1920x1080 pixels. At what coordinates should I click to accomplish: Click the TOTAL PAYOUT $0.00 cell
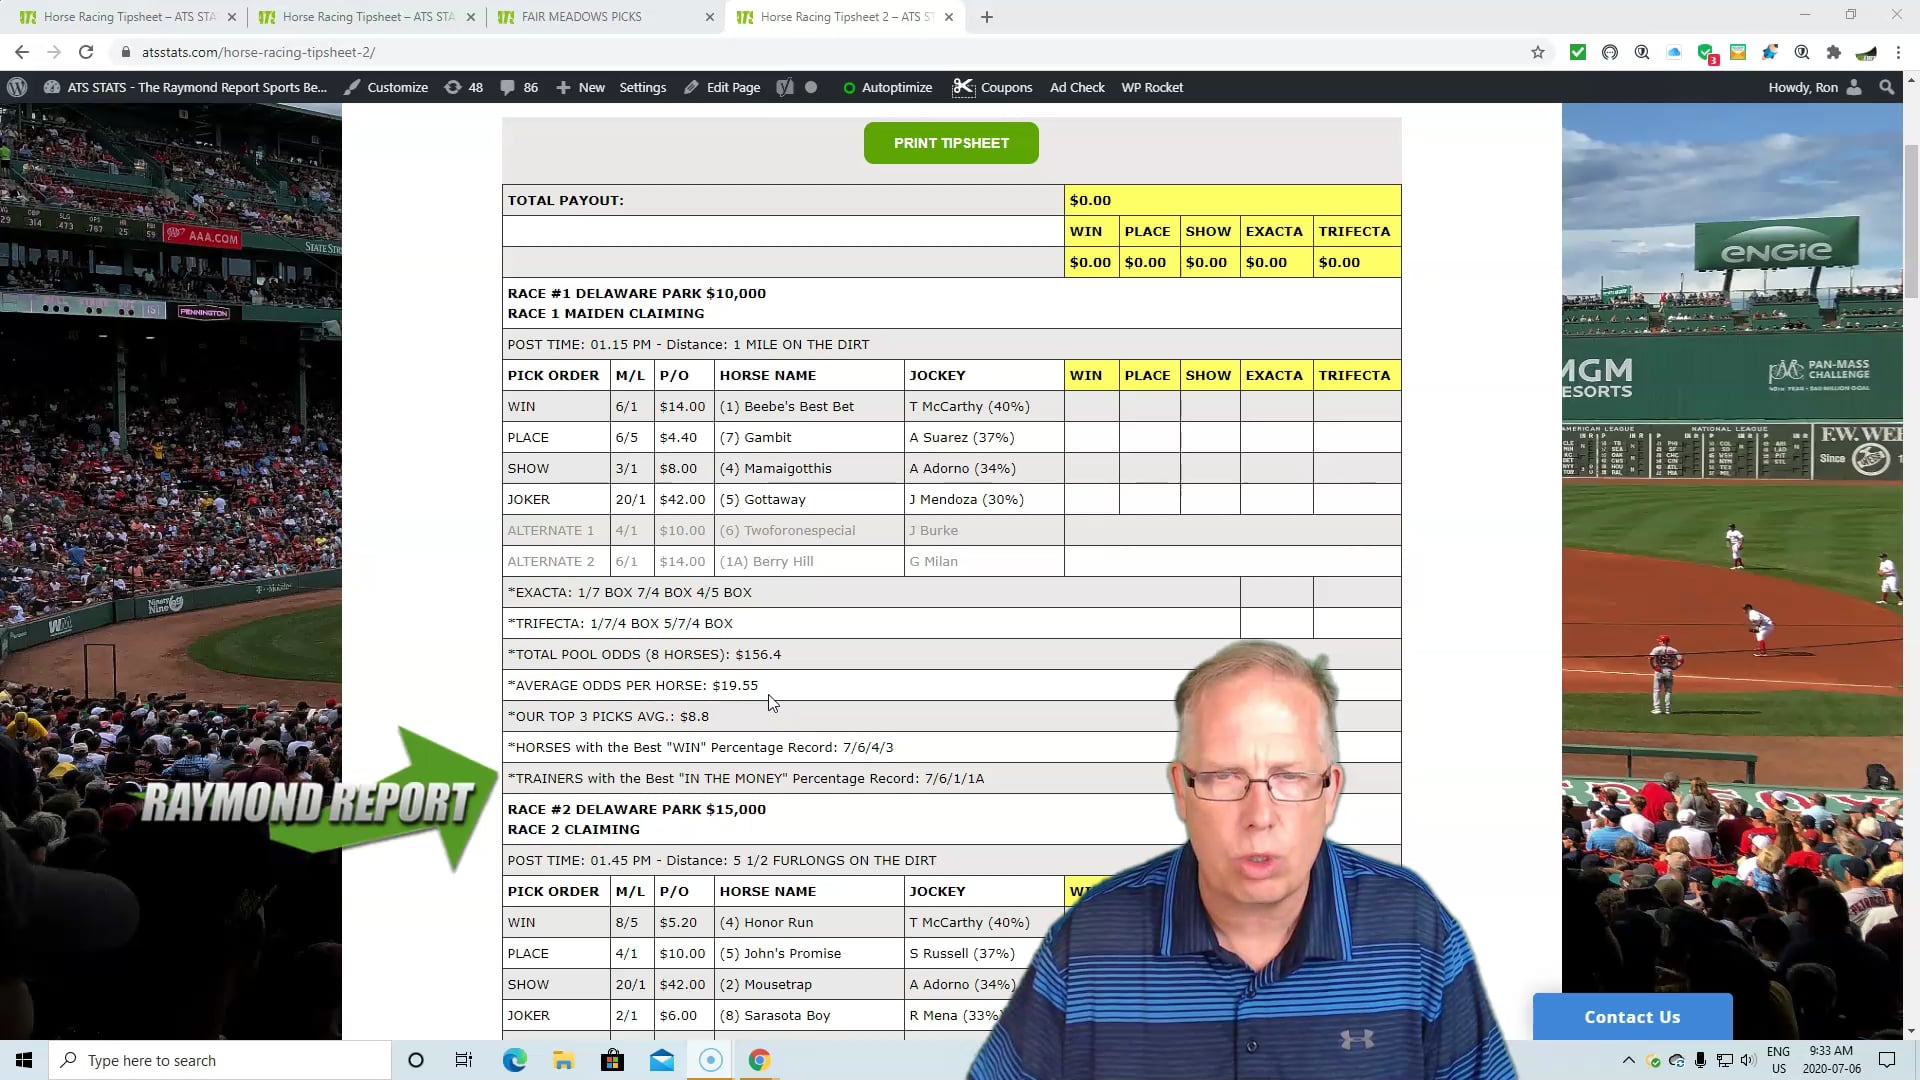[1232, 200]
